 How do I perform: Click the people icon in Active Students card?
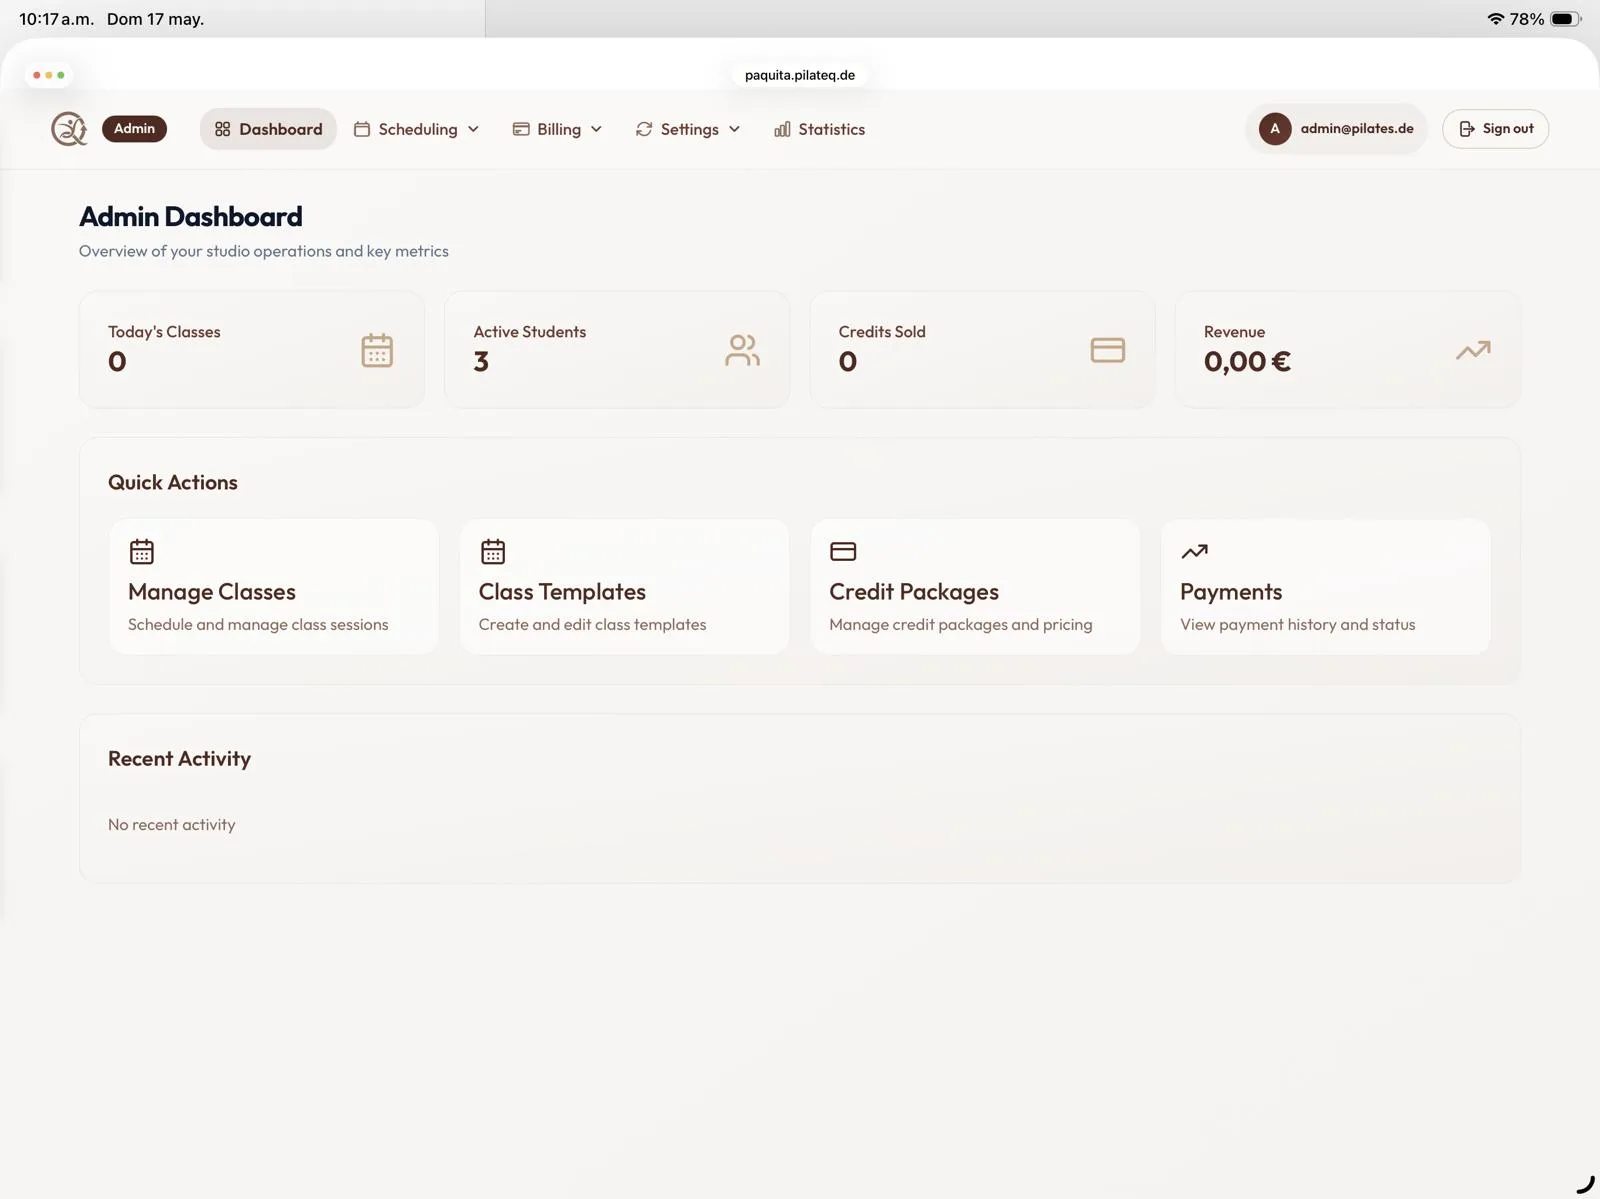pos(742,350)
